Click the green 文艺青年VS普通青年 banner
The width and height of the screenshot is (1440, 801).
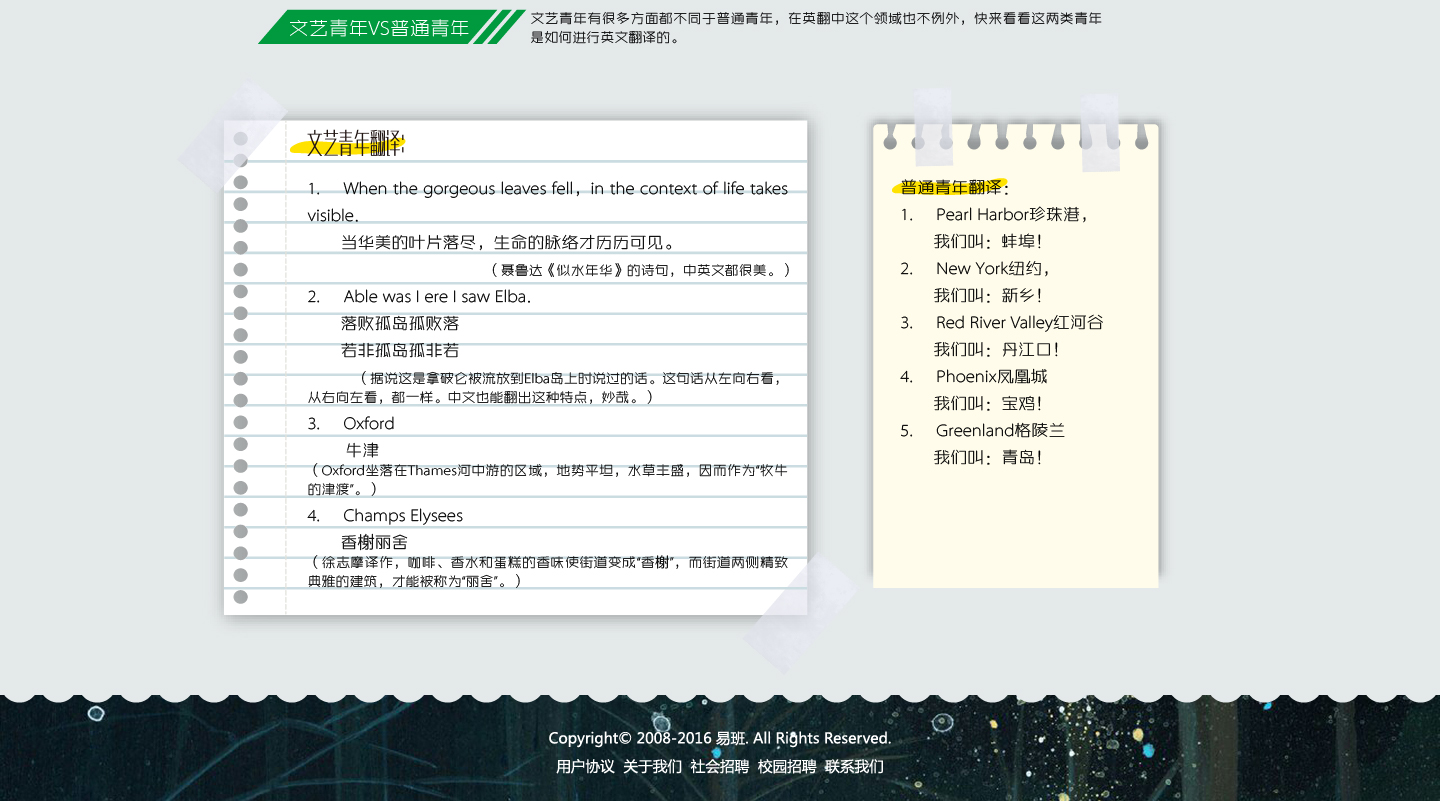pyautogui.click(x=391, y=27)
